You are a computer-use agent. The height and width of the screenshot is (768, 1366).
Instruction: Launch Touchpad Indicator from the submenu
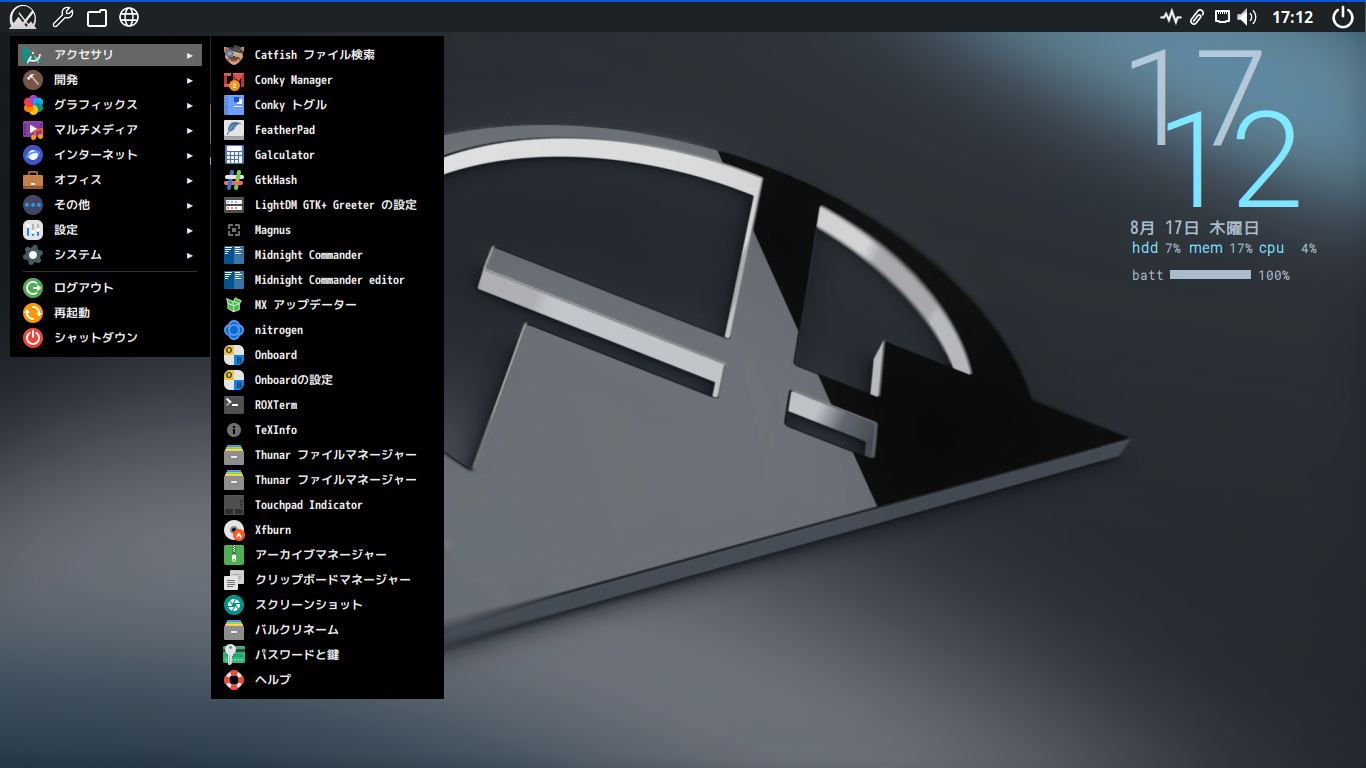click(327, 505)
